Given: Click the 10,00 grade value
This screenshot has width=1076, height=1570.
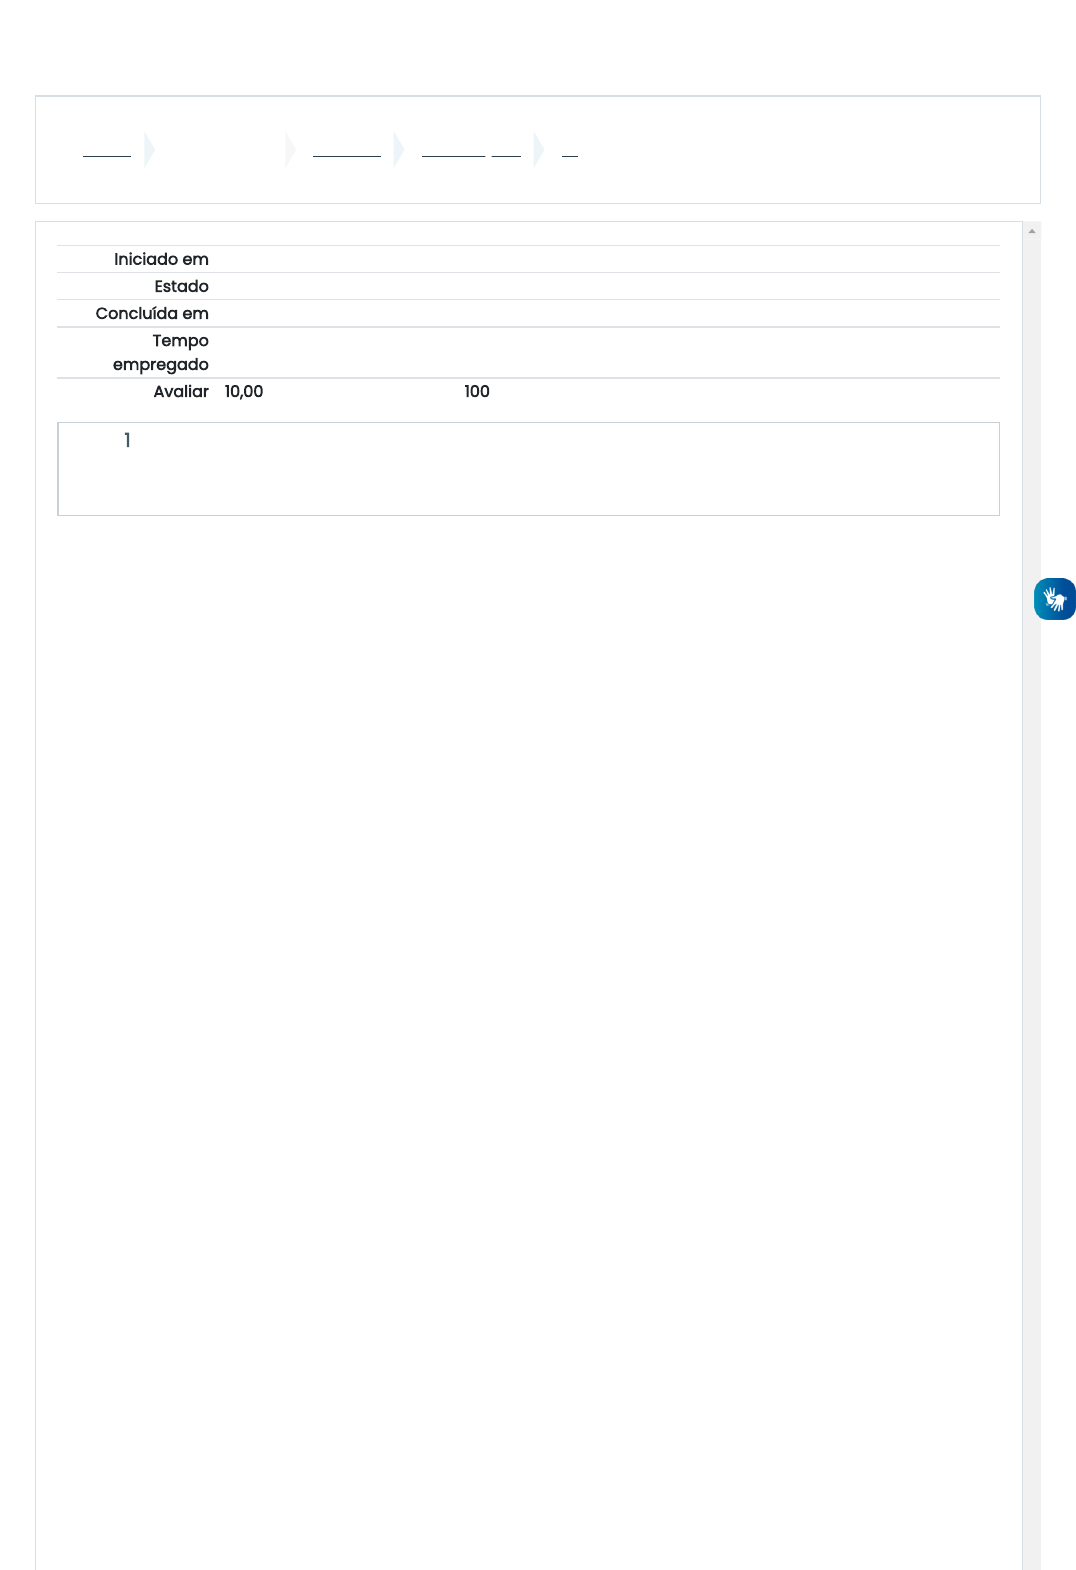Looking at the screenshot, I should tap(244, 391).
